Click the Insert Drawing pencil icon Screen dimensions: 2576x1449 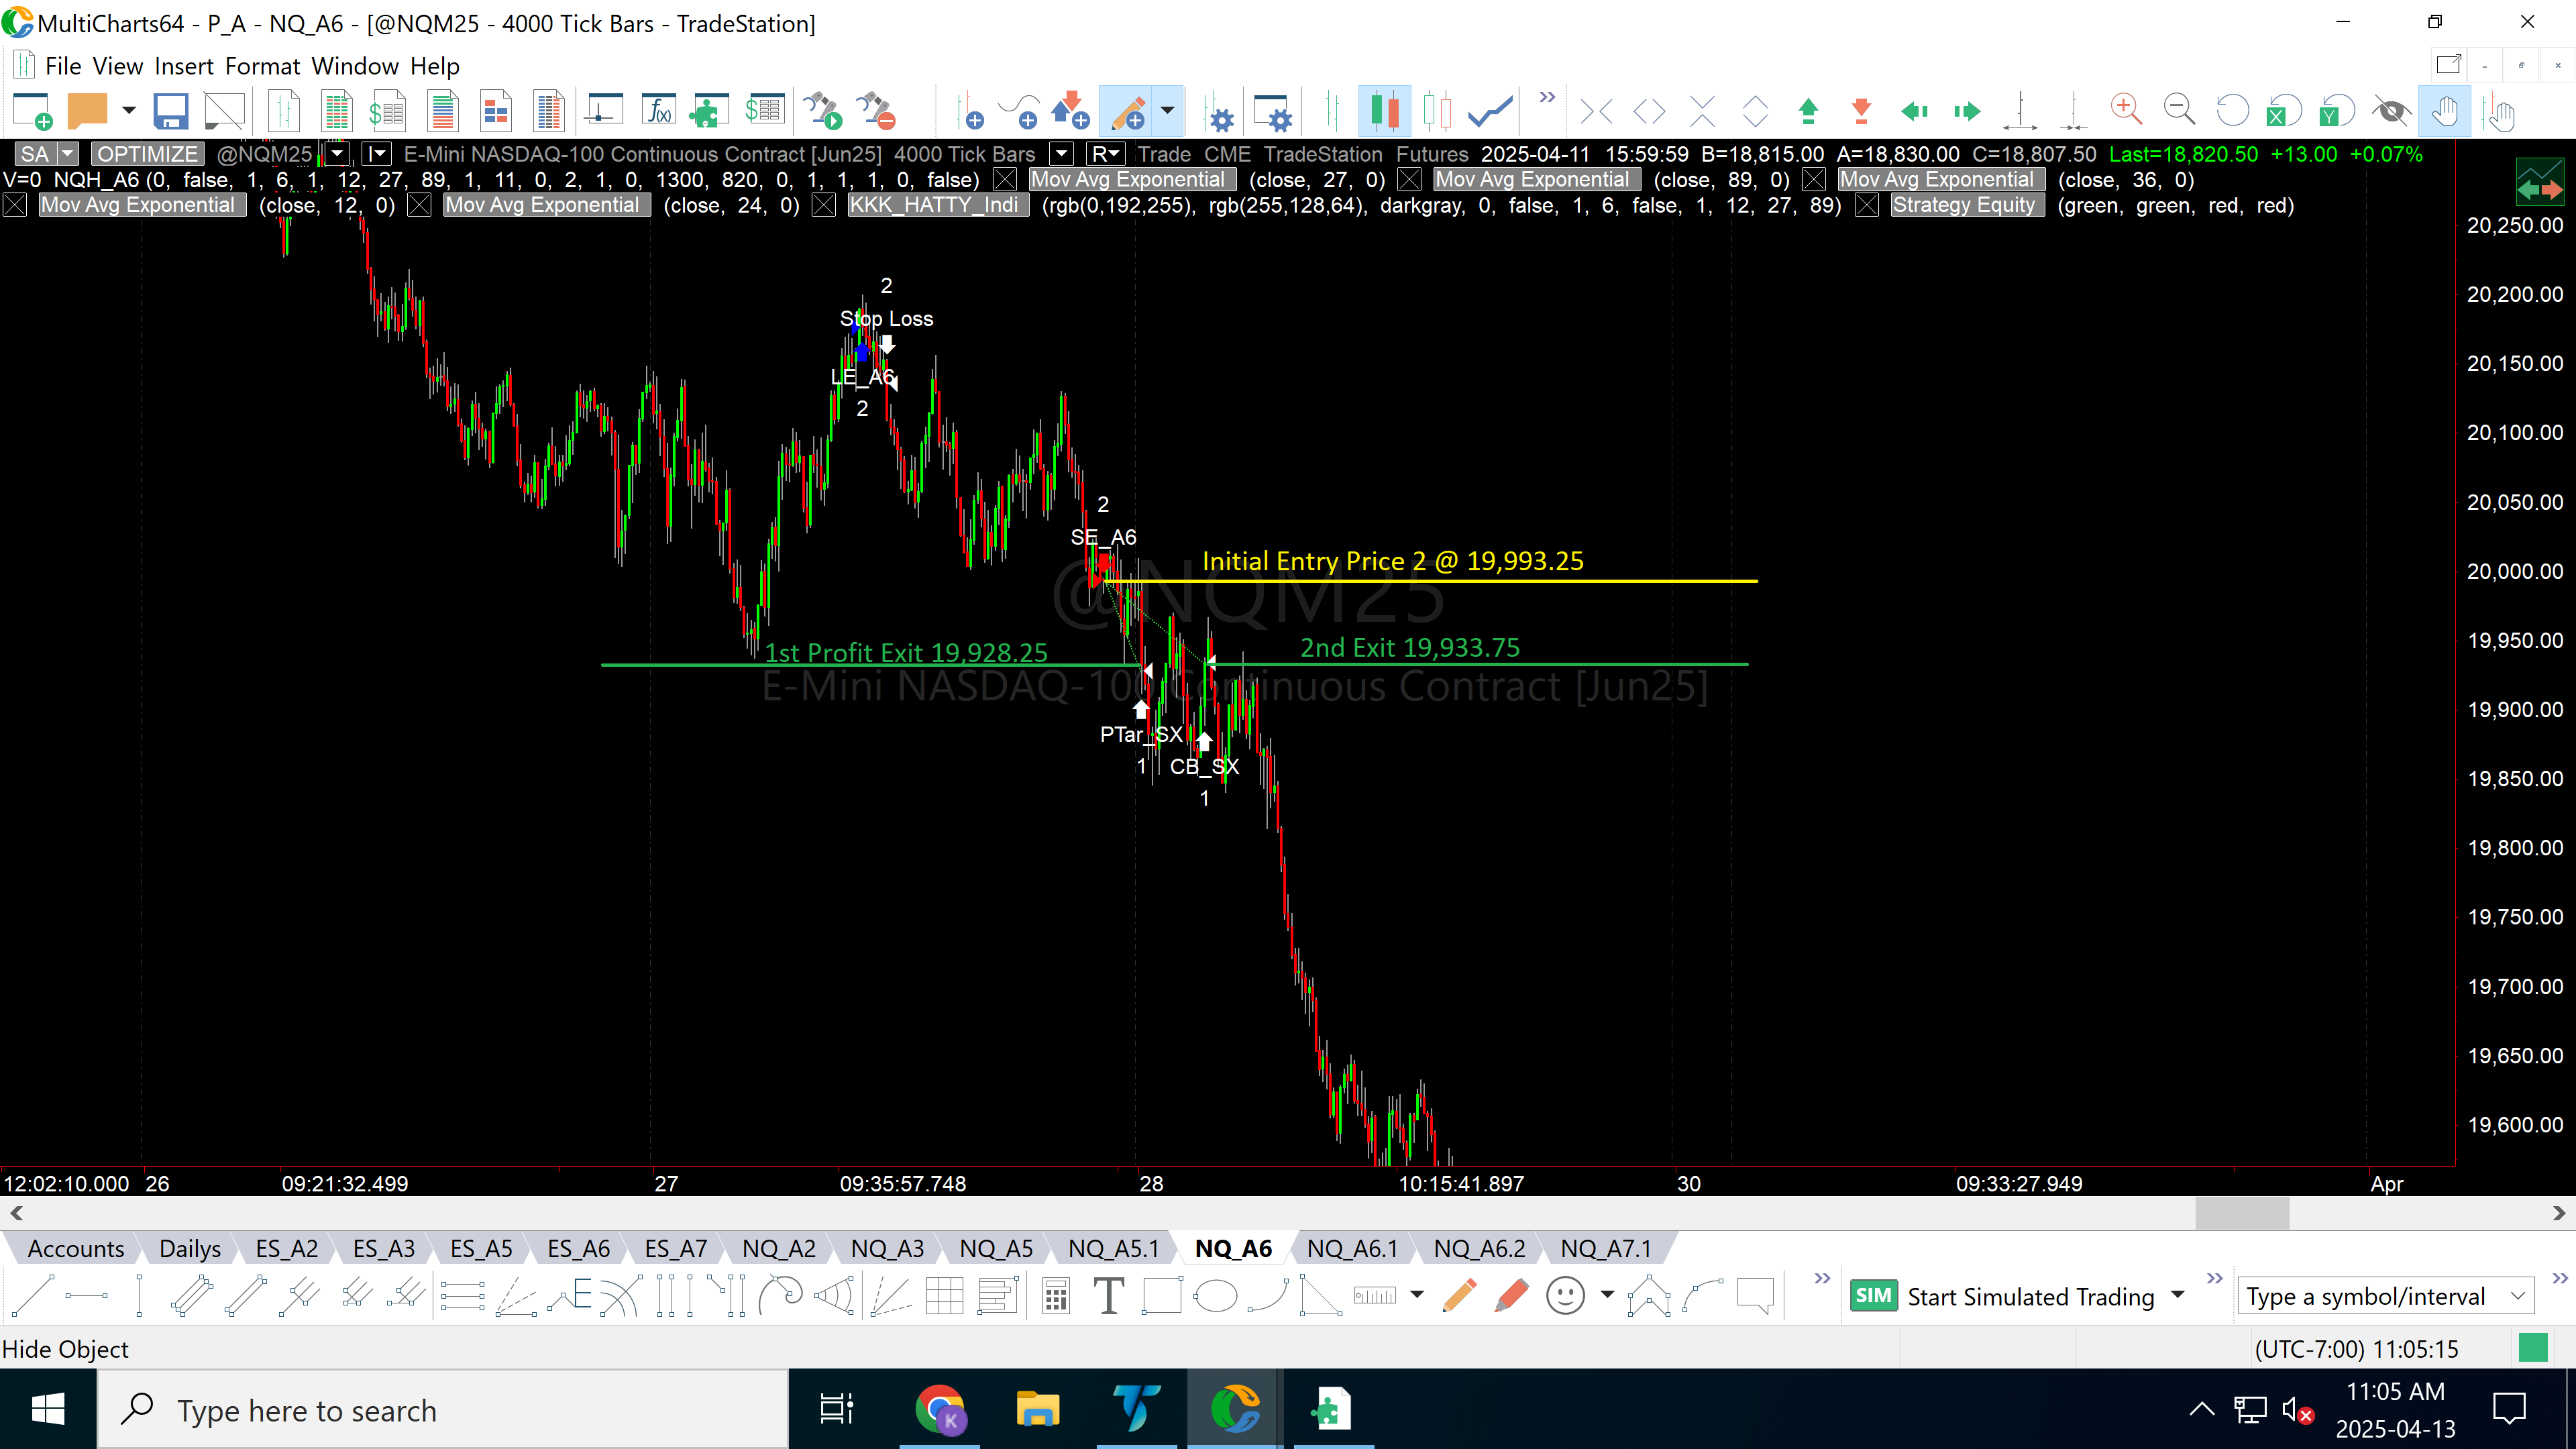[x=1128, y=111]
